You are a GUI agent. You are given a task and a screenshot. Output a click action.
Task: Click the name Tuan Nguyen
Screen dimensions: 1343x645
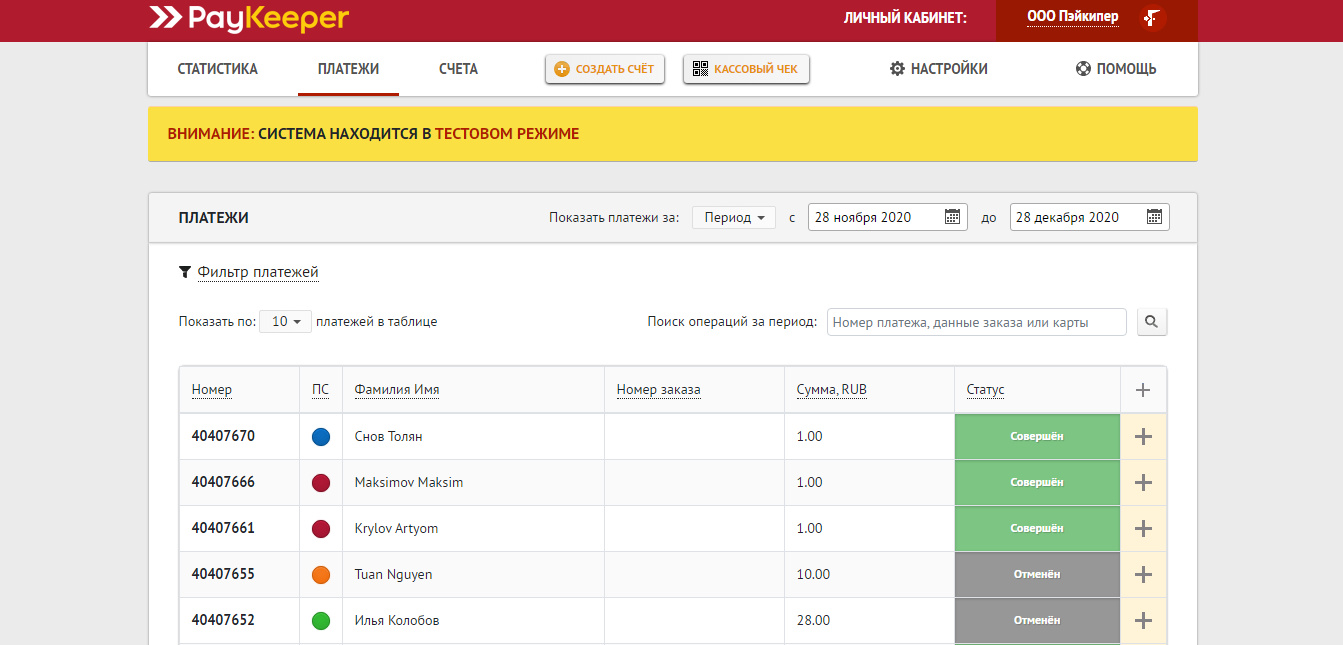(394, 574)
